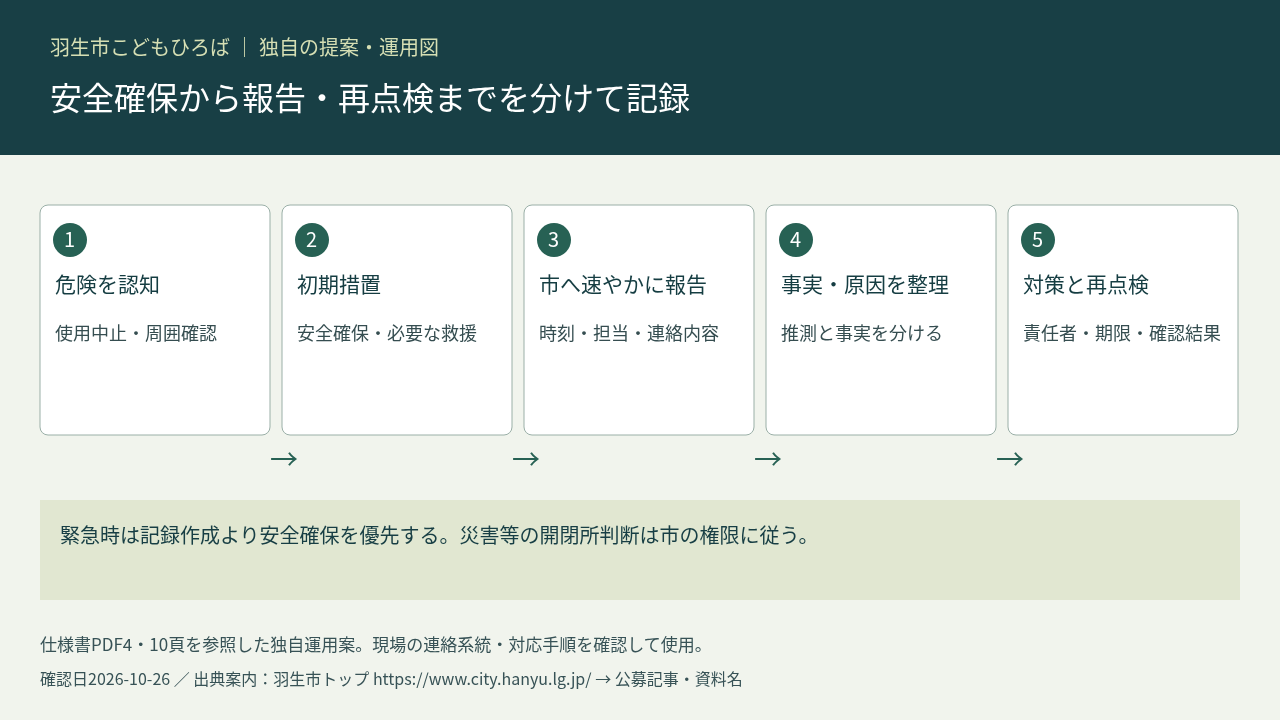Open the https://www.city.hanyu.lg.jp/ URL

[482, 679]
